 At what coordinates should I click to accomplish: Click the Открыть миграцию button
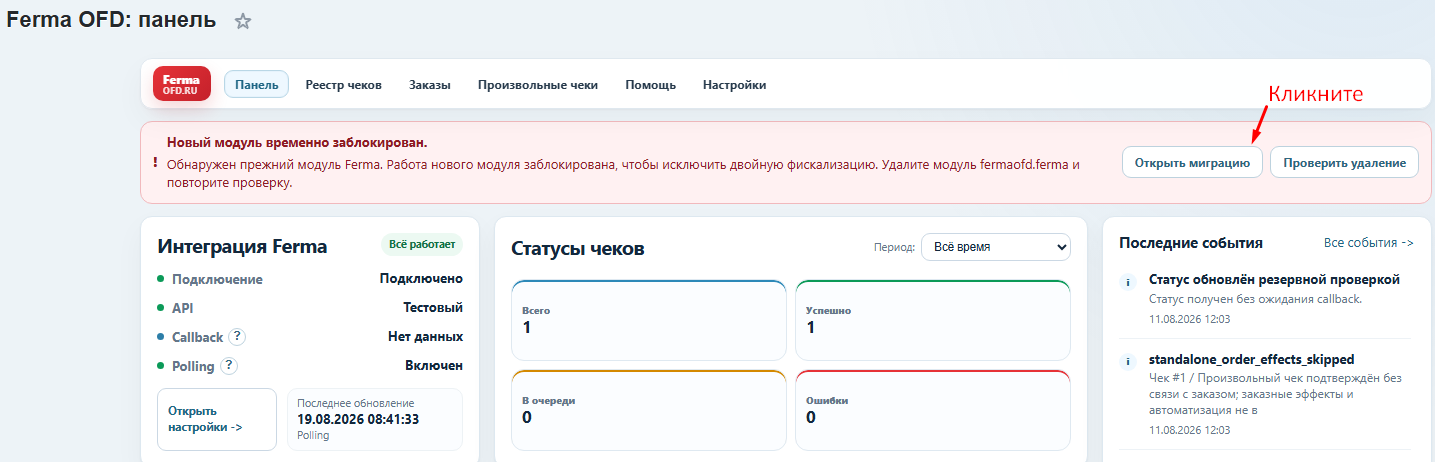click(x=1192, y=162)
